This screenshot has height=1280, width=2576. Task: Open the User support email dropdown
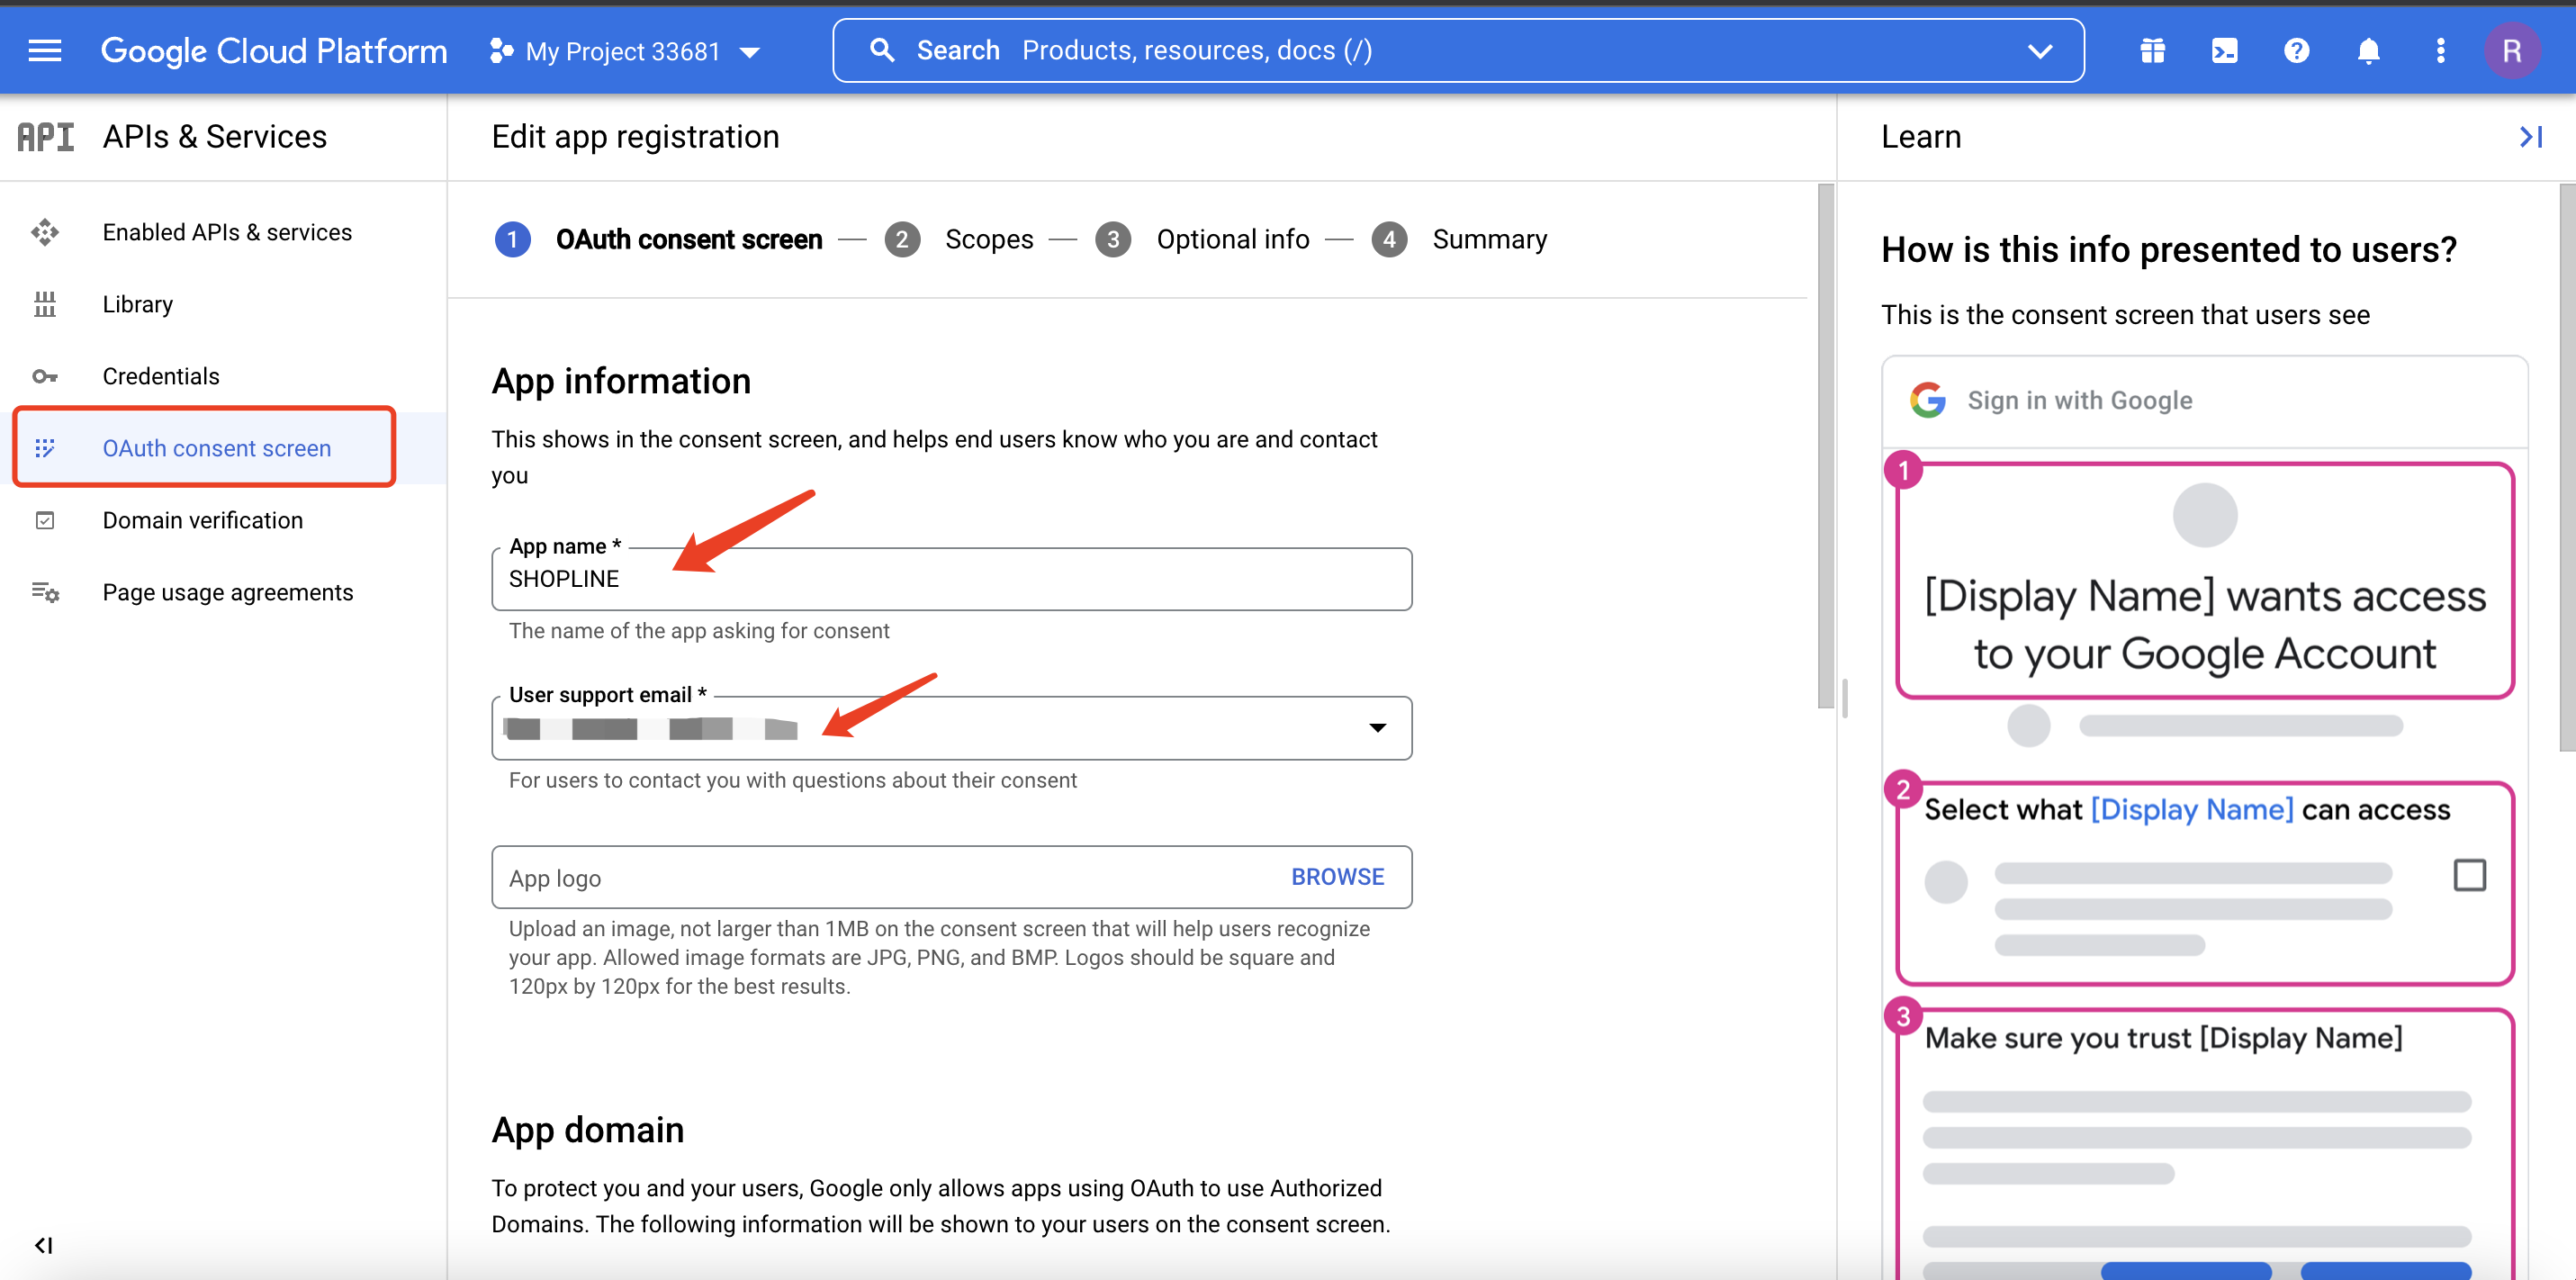[x=951, y=728]
